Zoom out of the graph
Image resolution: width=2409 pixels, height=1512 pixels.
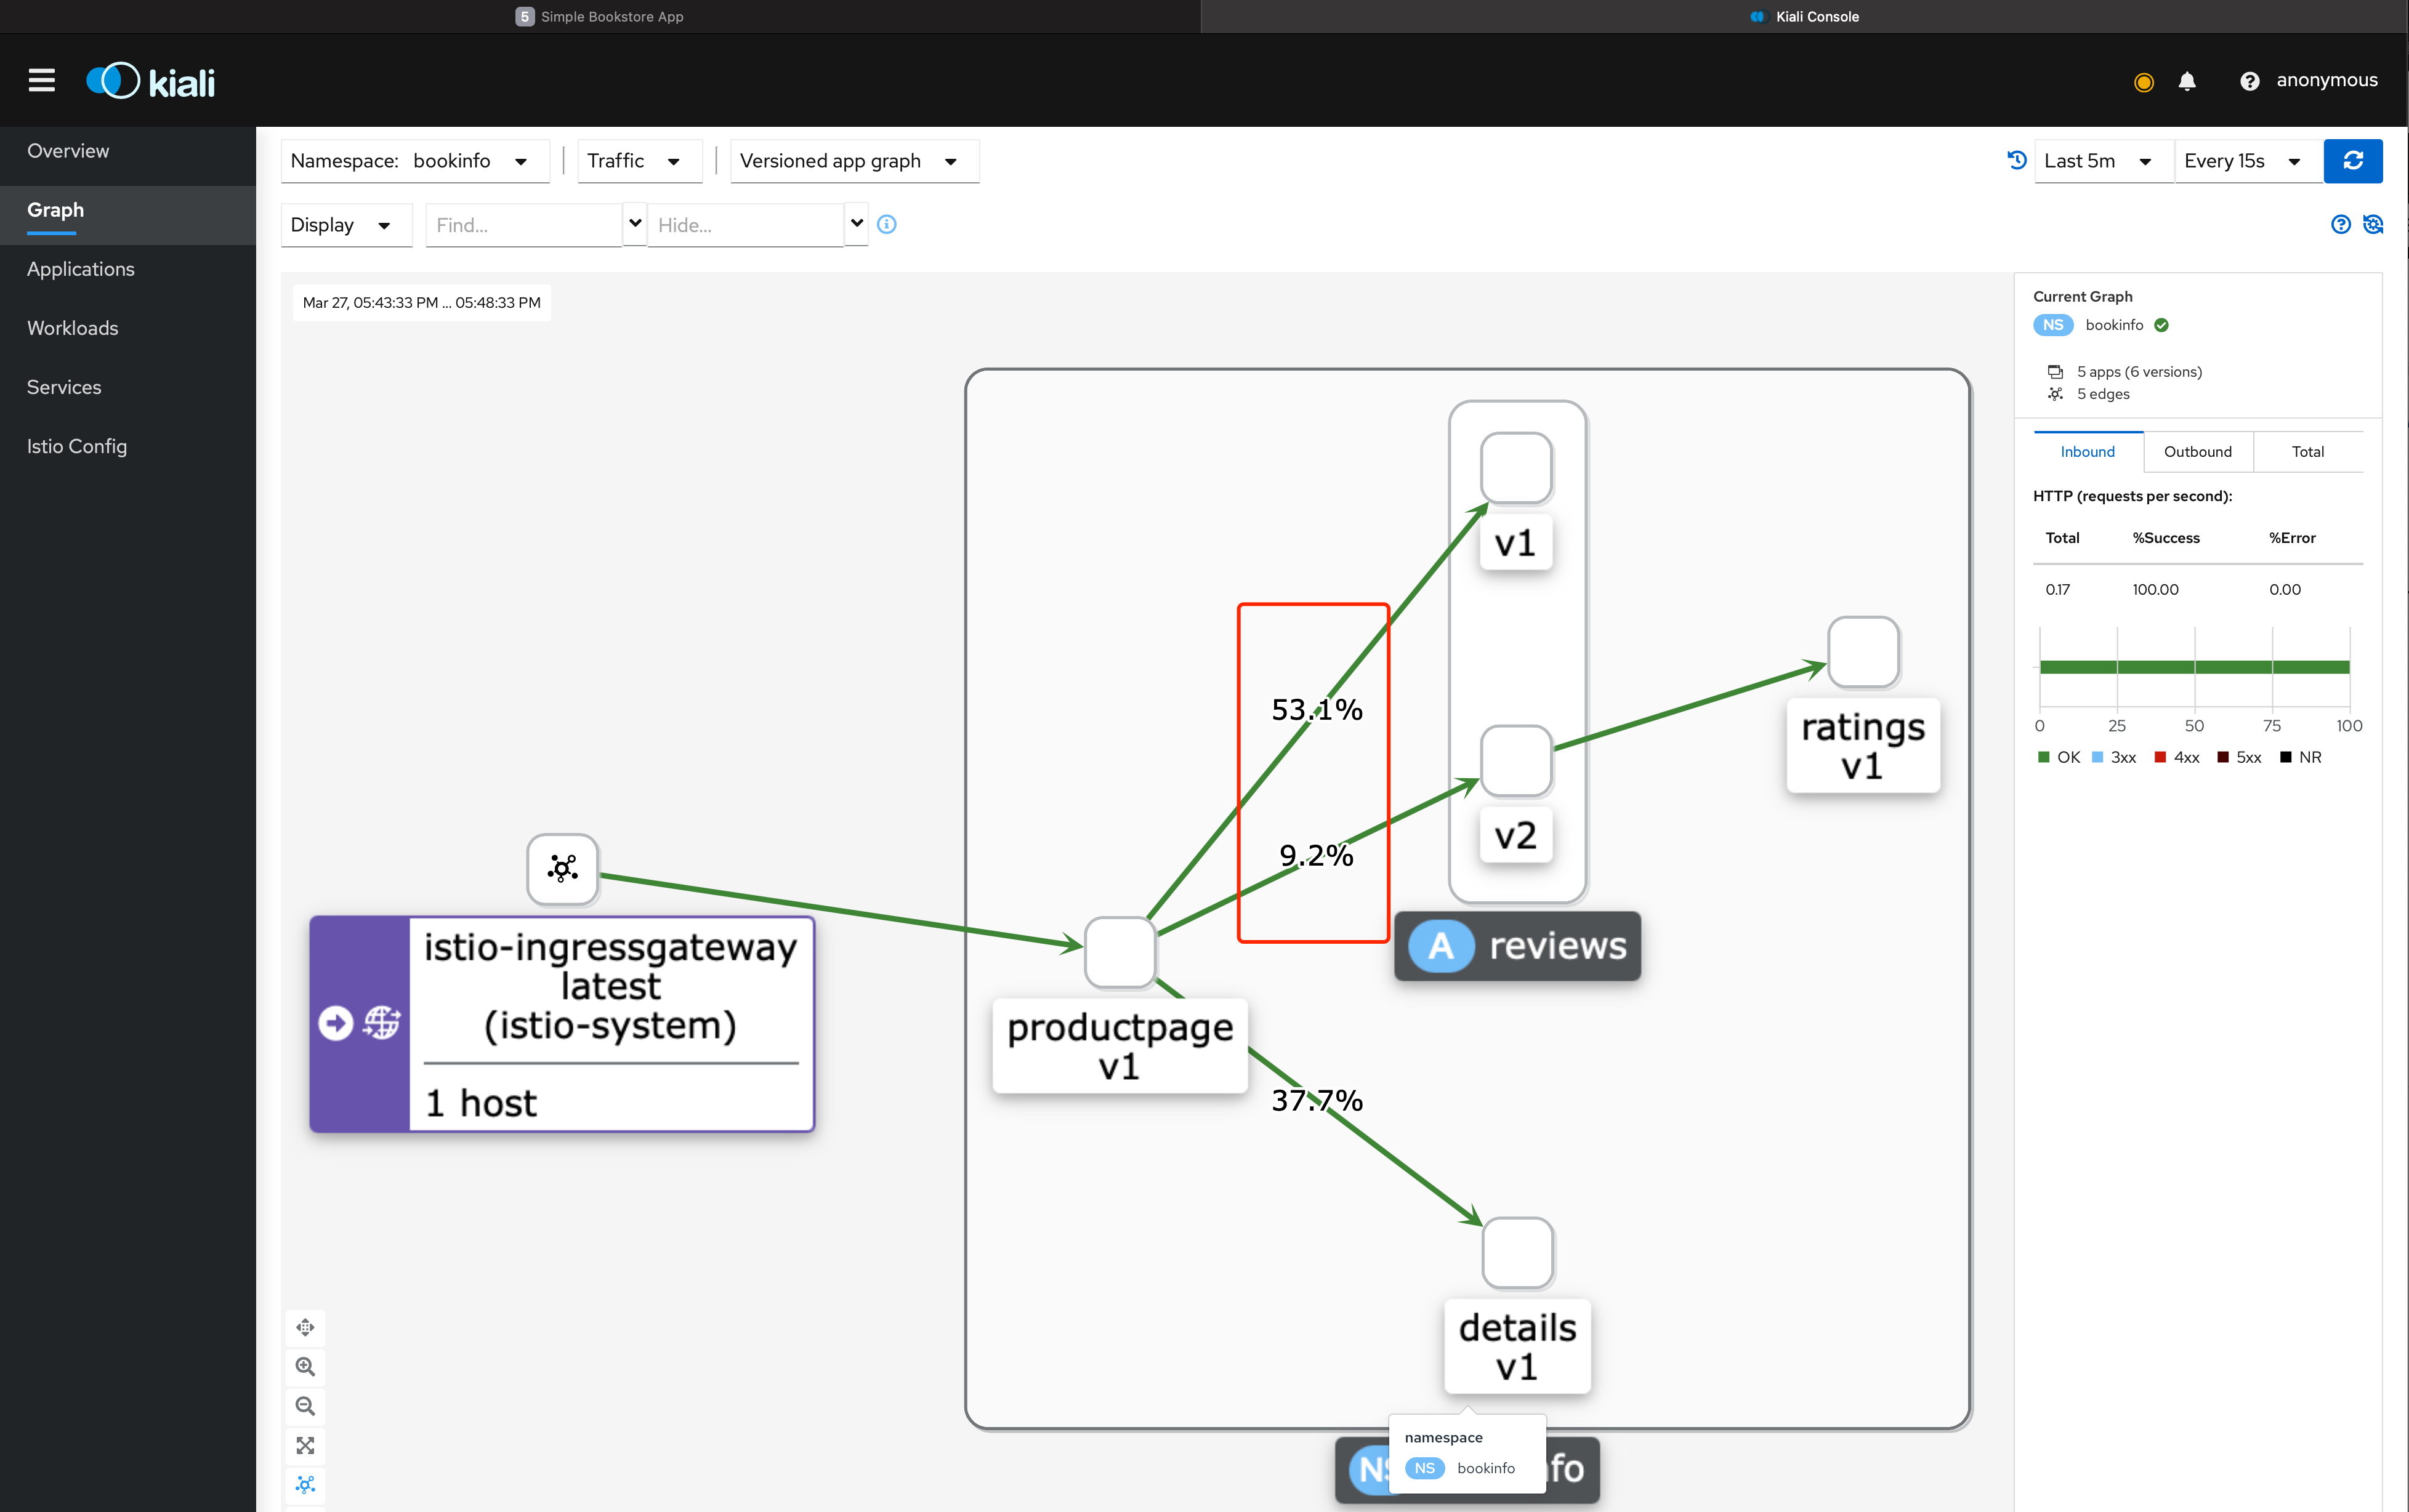click(x=305, y=1406)
